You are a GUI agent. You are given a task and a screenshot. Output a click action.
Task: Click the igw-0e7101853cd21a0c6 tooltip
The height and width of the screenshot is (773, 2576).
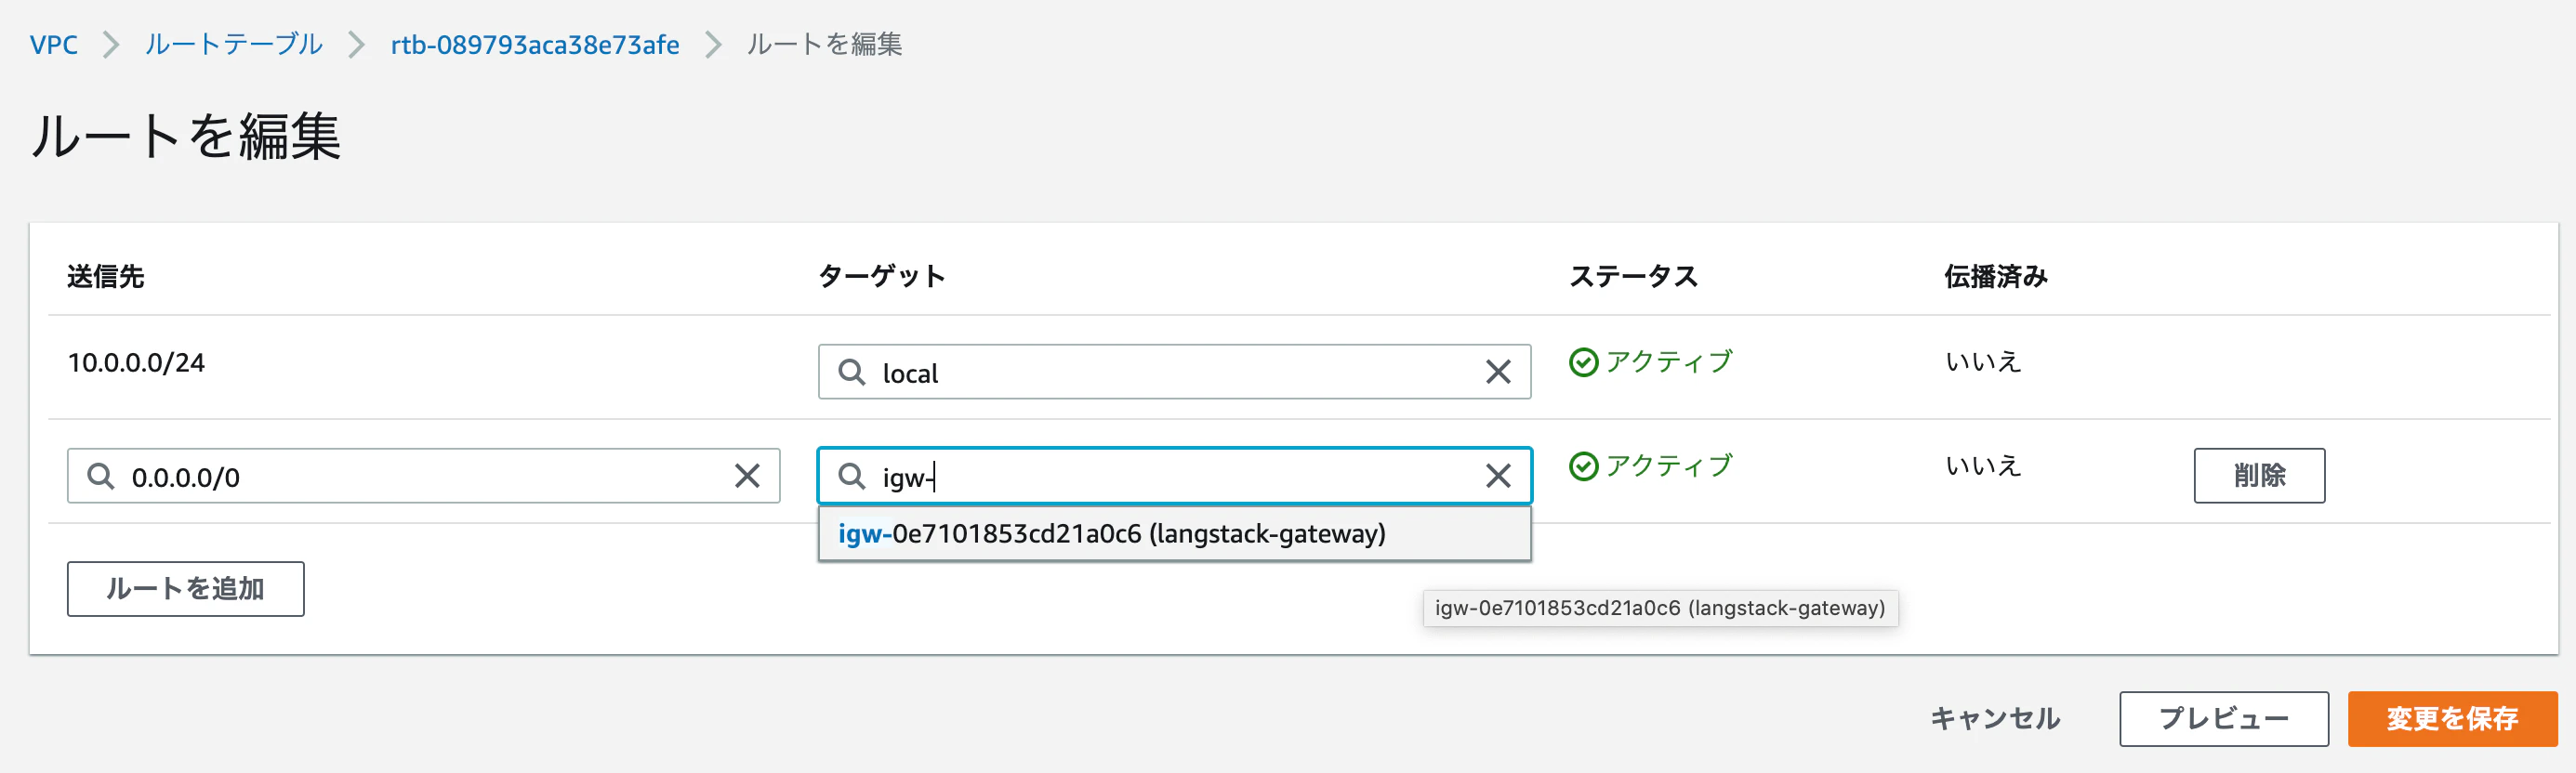point(1660,608)
